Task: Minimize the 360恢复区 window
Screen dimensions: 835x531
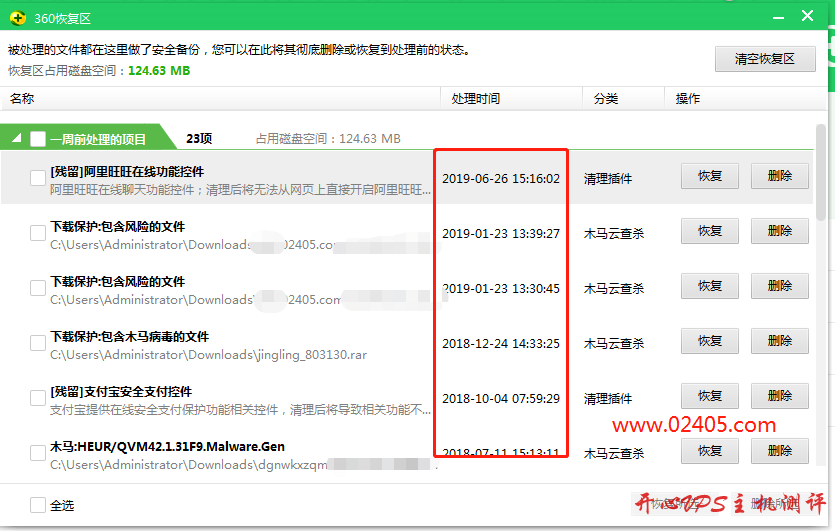Action: 774,16
